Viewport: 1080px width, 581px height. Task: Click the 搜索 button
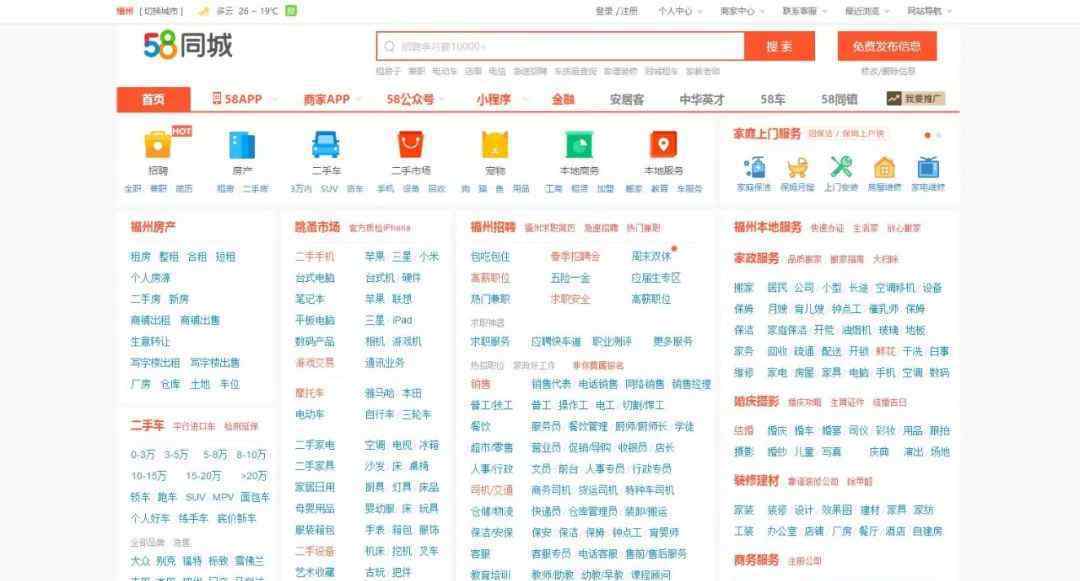(779, 46)
